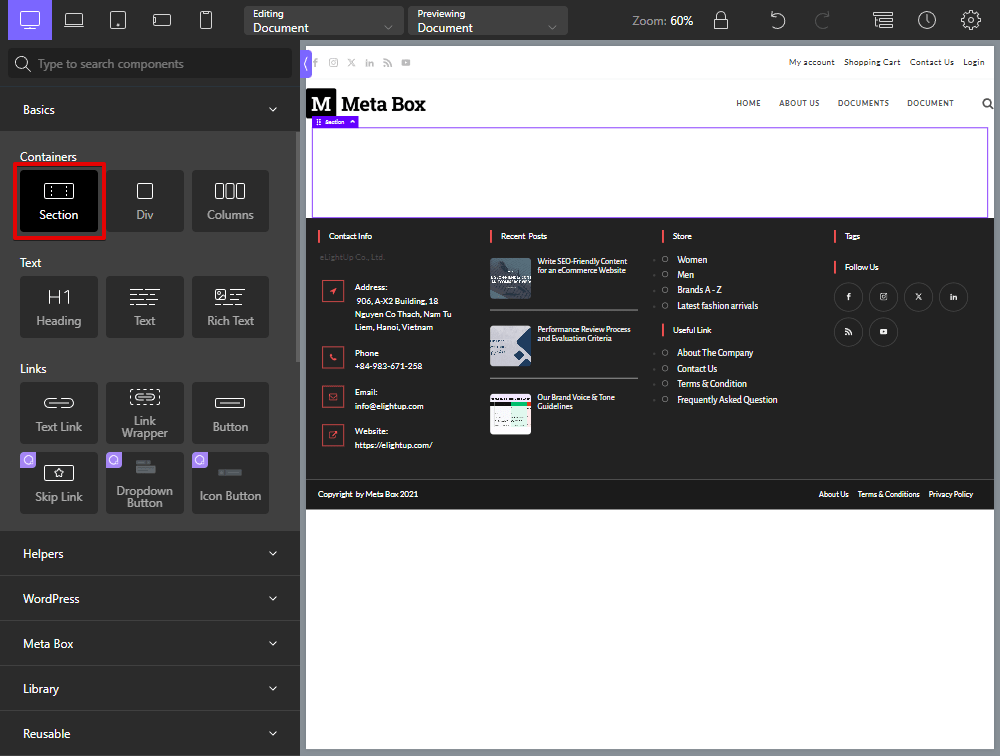Open the revision history clock icon

926,19
